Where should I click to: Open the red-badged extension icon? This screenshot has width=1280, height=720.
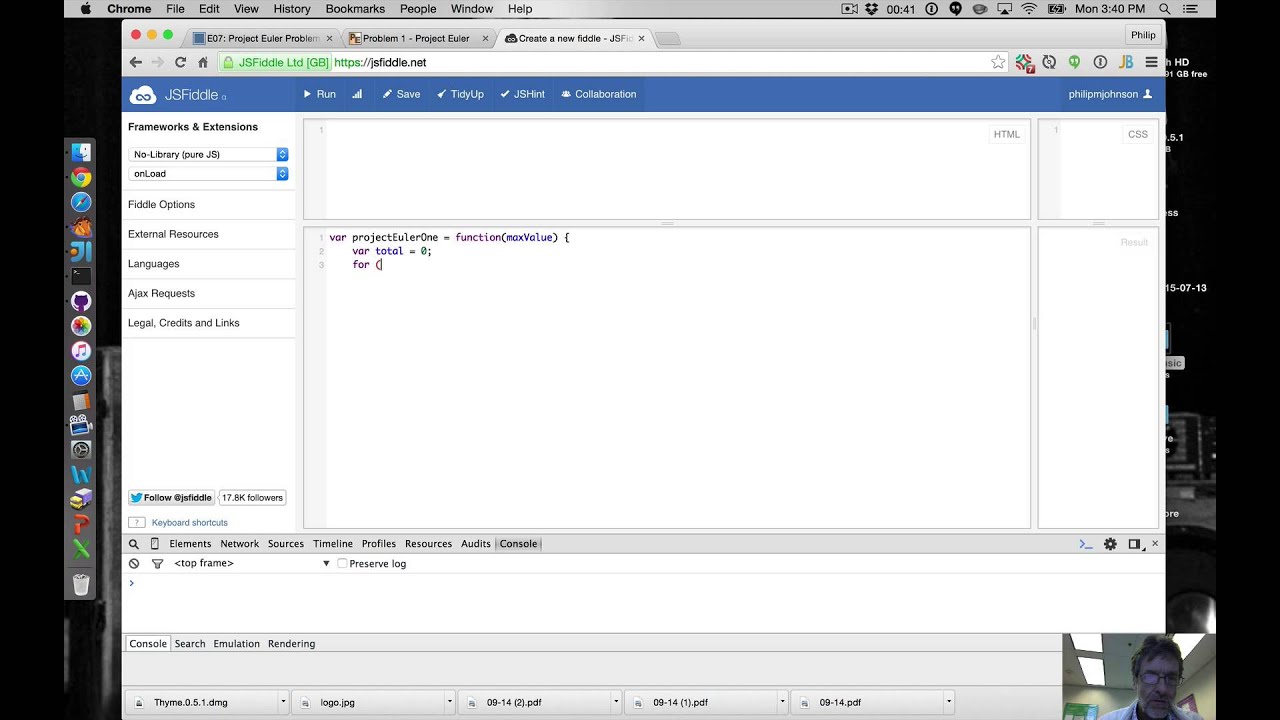coord(1024,62)
